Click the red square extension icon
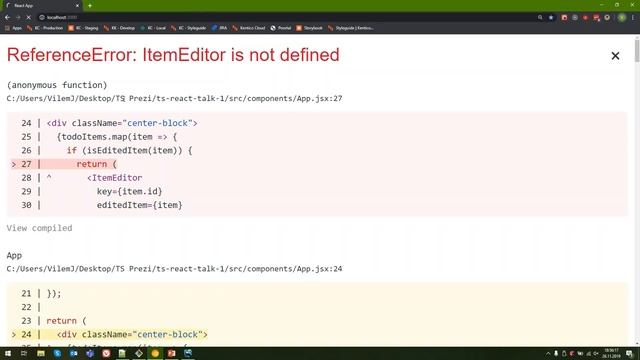This screenshot has height=360, width=640. [x=564, y=18]
